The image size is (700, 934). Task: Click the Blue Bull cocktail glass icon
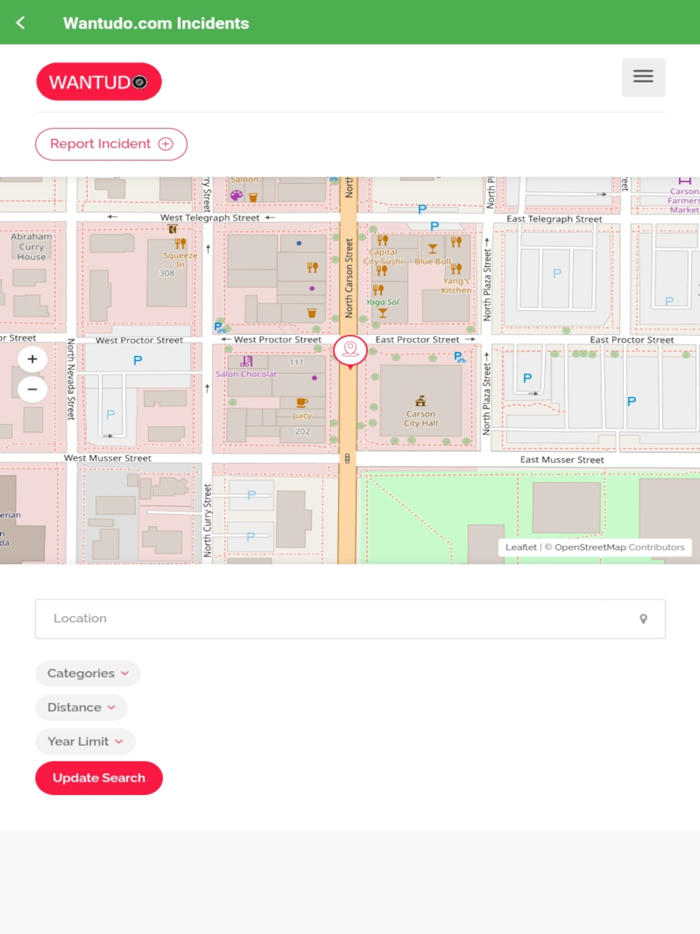click(x=433, y=248)
